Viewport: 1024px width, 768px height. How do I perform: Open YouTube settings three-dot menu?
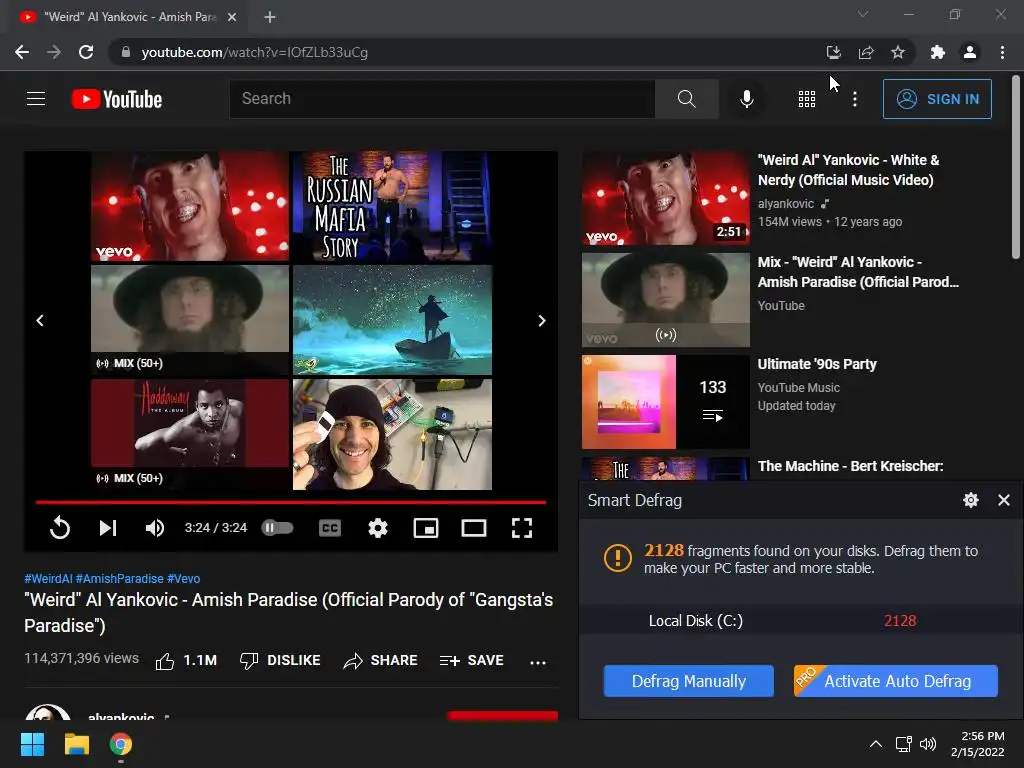(x=855, y=99)
